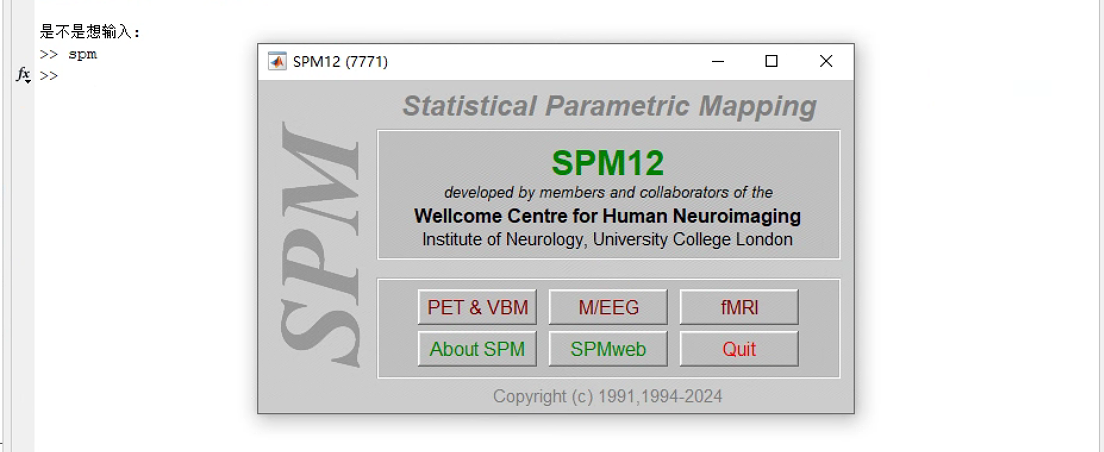Click 'Institute of Neurology, University College London' text
Viewport: 1104px width, 452px height.
(608, 239)
